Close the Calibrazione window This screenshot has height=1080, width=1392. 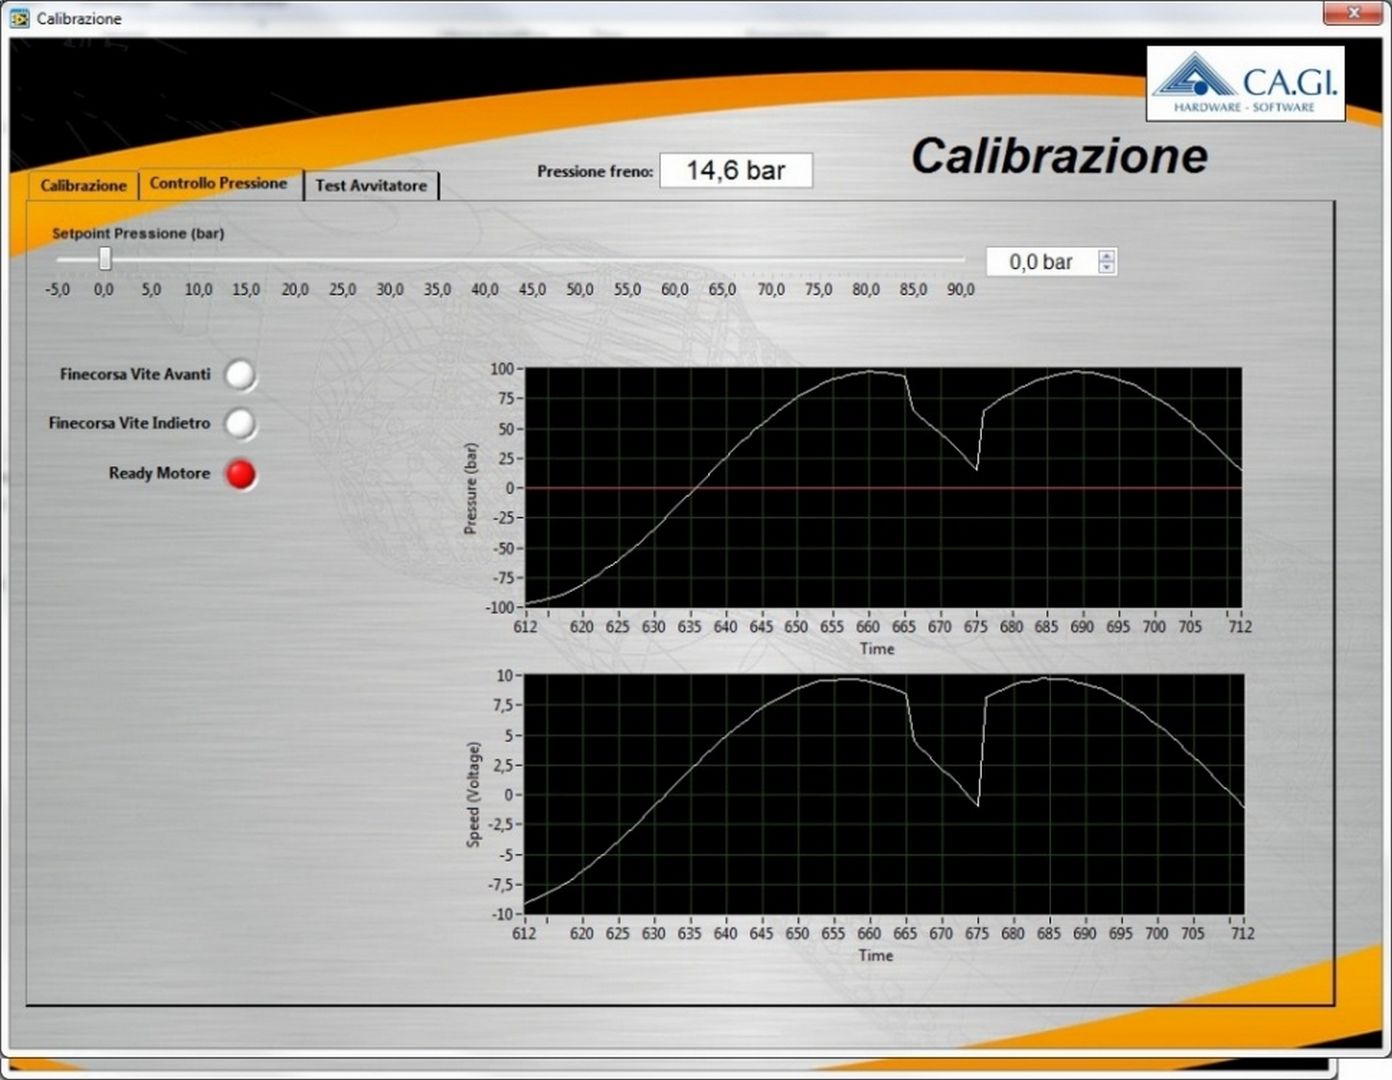[1354, 13]
